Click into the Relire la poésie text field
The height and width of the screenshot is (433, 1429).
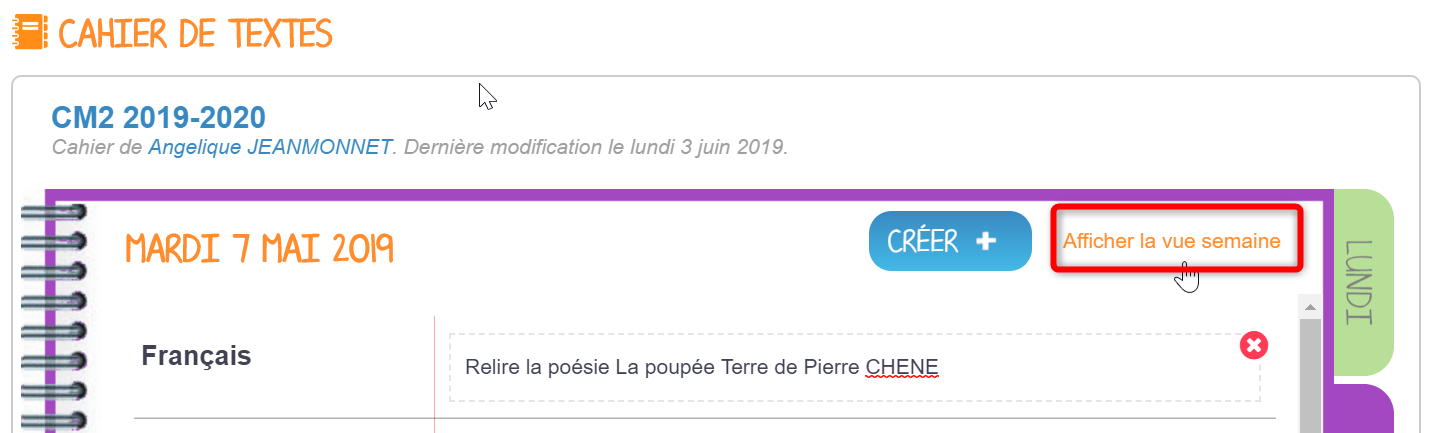tap(854, 367)
